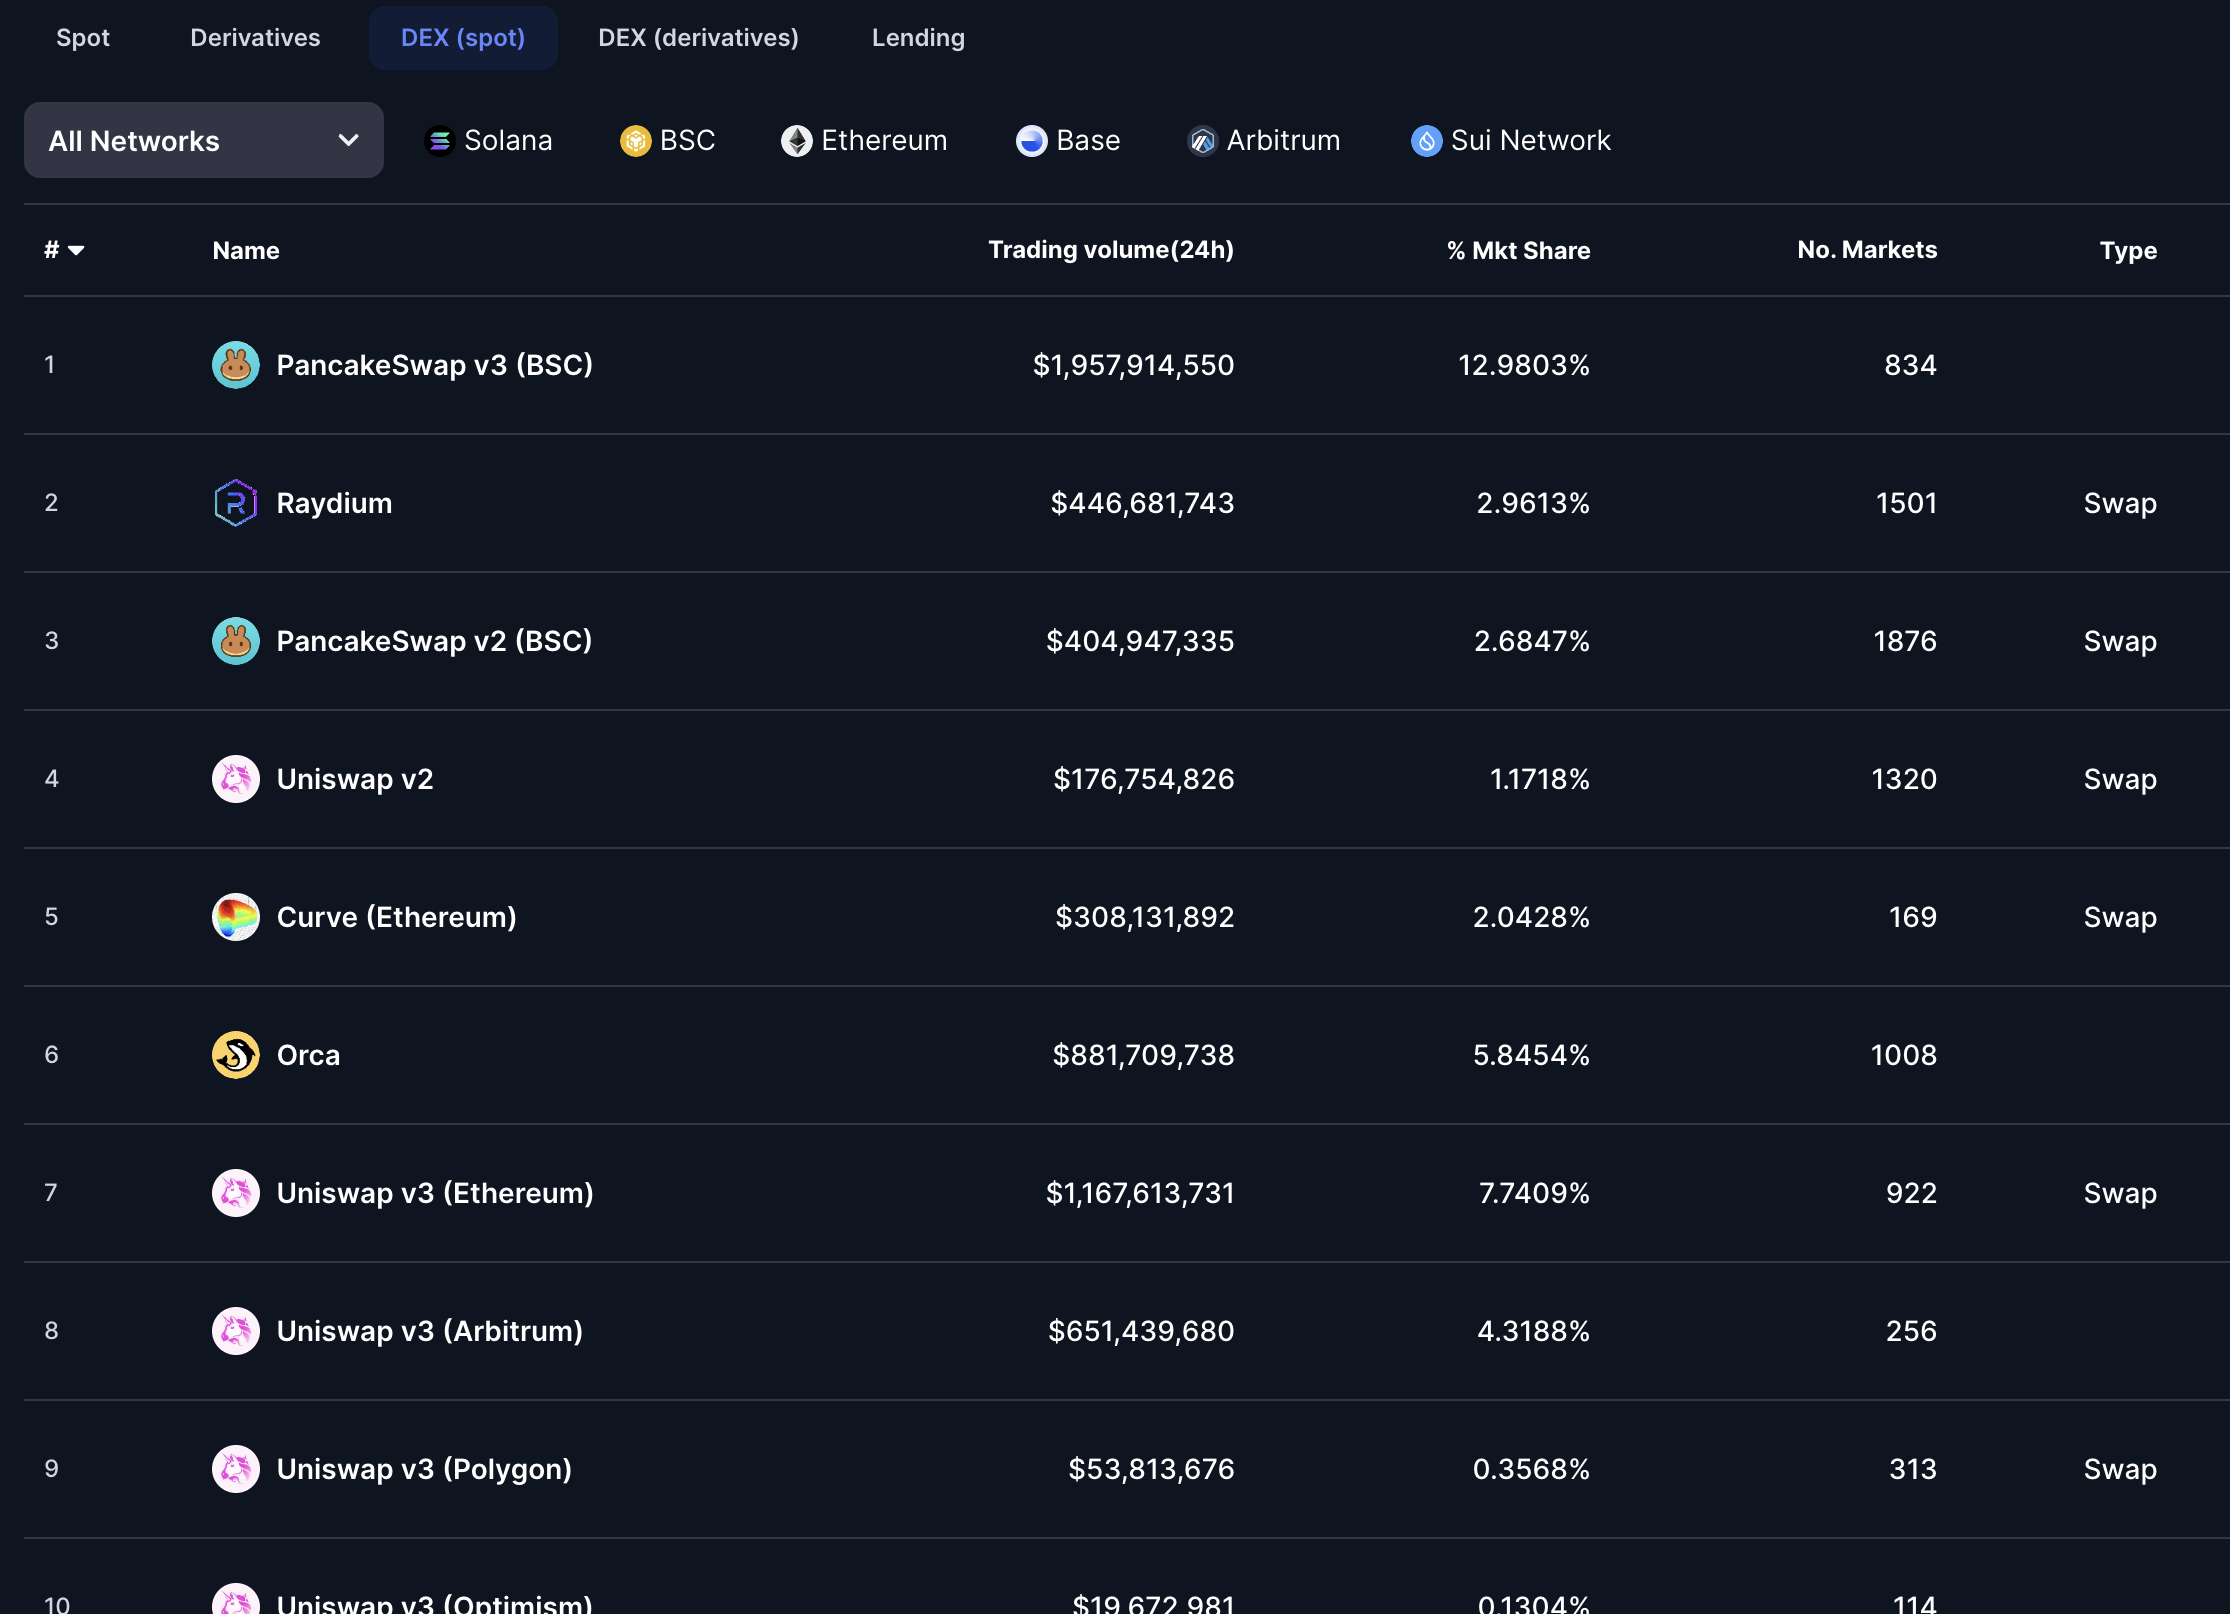Open PancakeSwap v2 (BSC) exchange page

[434, 641]
